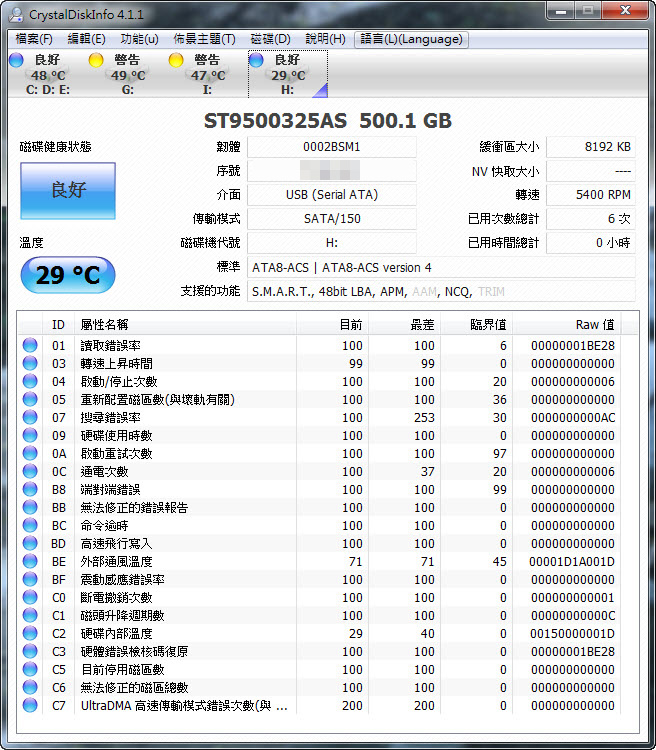The image size is (656, 750).
Task: Click the blue 良好 health status button
Action: pyautogui.click(x=68, y=191)
